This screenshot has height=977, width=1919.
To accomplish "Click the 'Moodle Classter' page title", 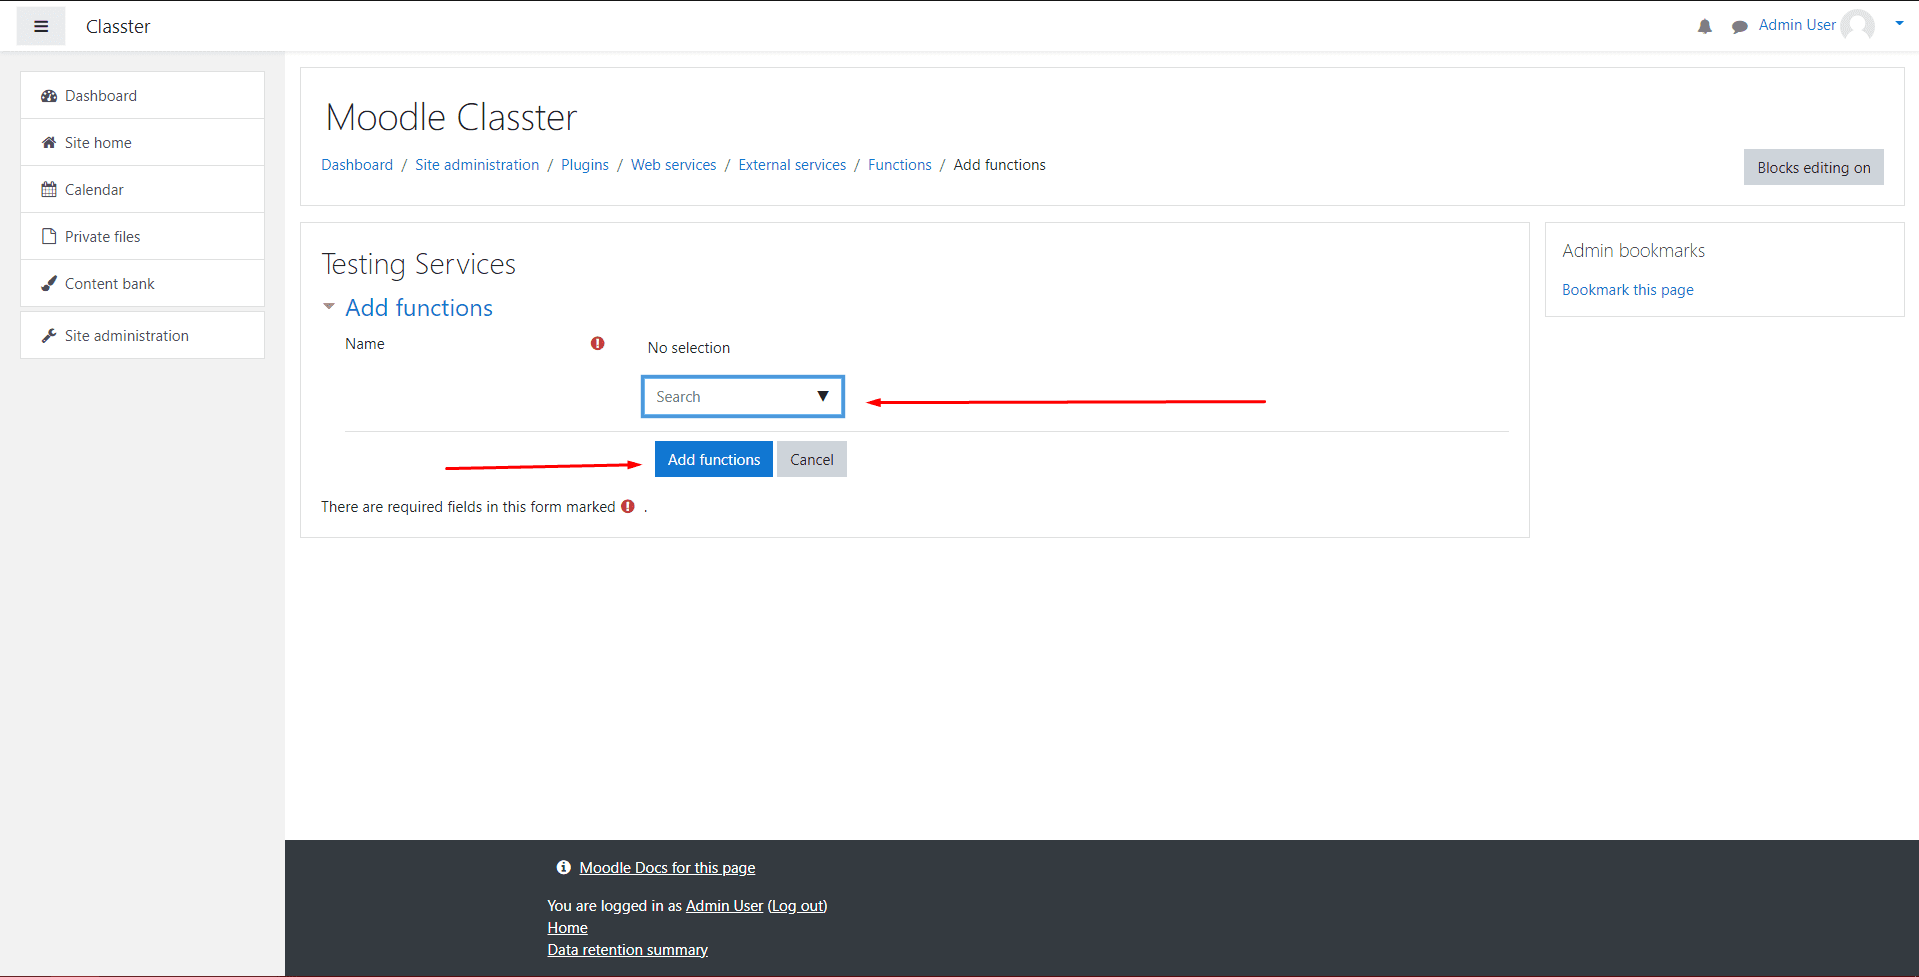I will coord(451,118).
